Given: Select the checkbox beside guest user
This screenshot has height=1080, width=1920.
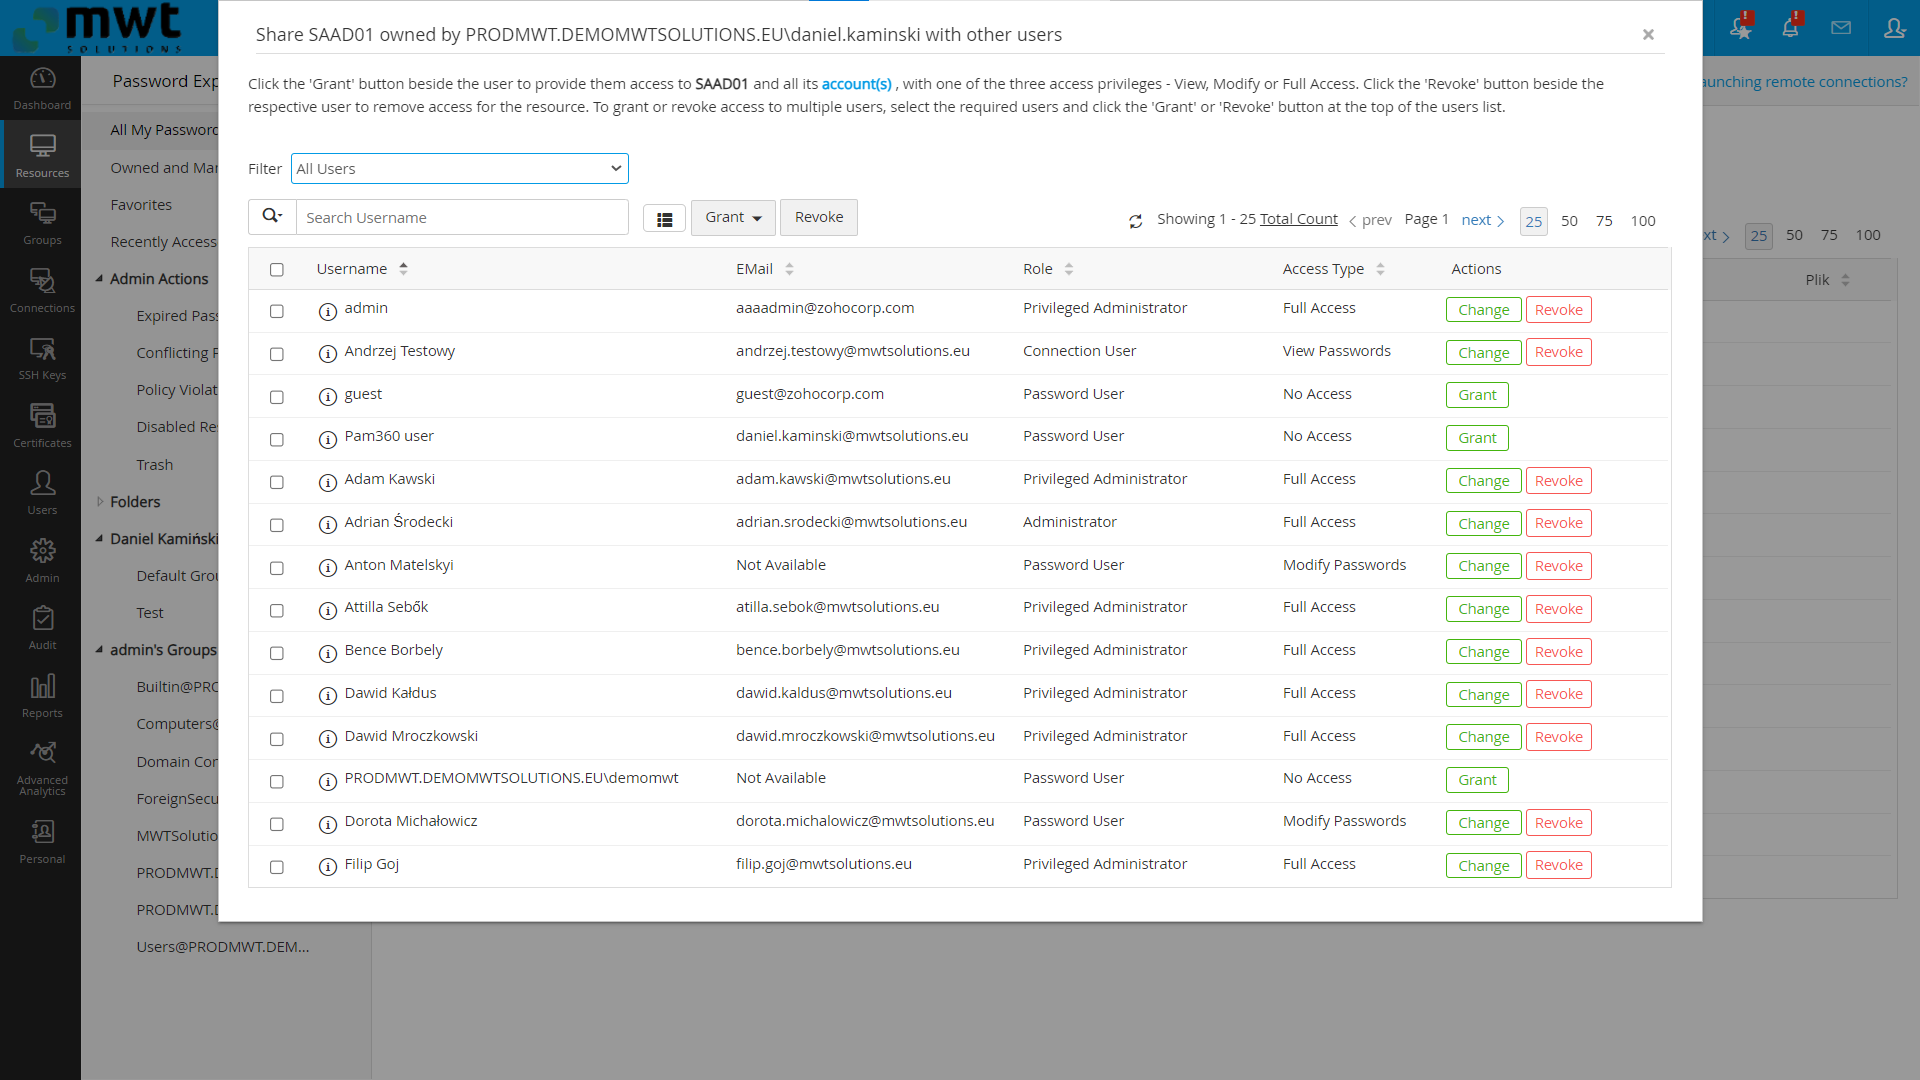Looking at the screenshot, I should (276, 397).
